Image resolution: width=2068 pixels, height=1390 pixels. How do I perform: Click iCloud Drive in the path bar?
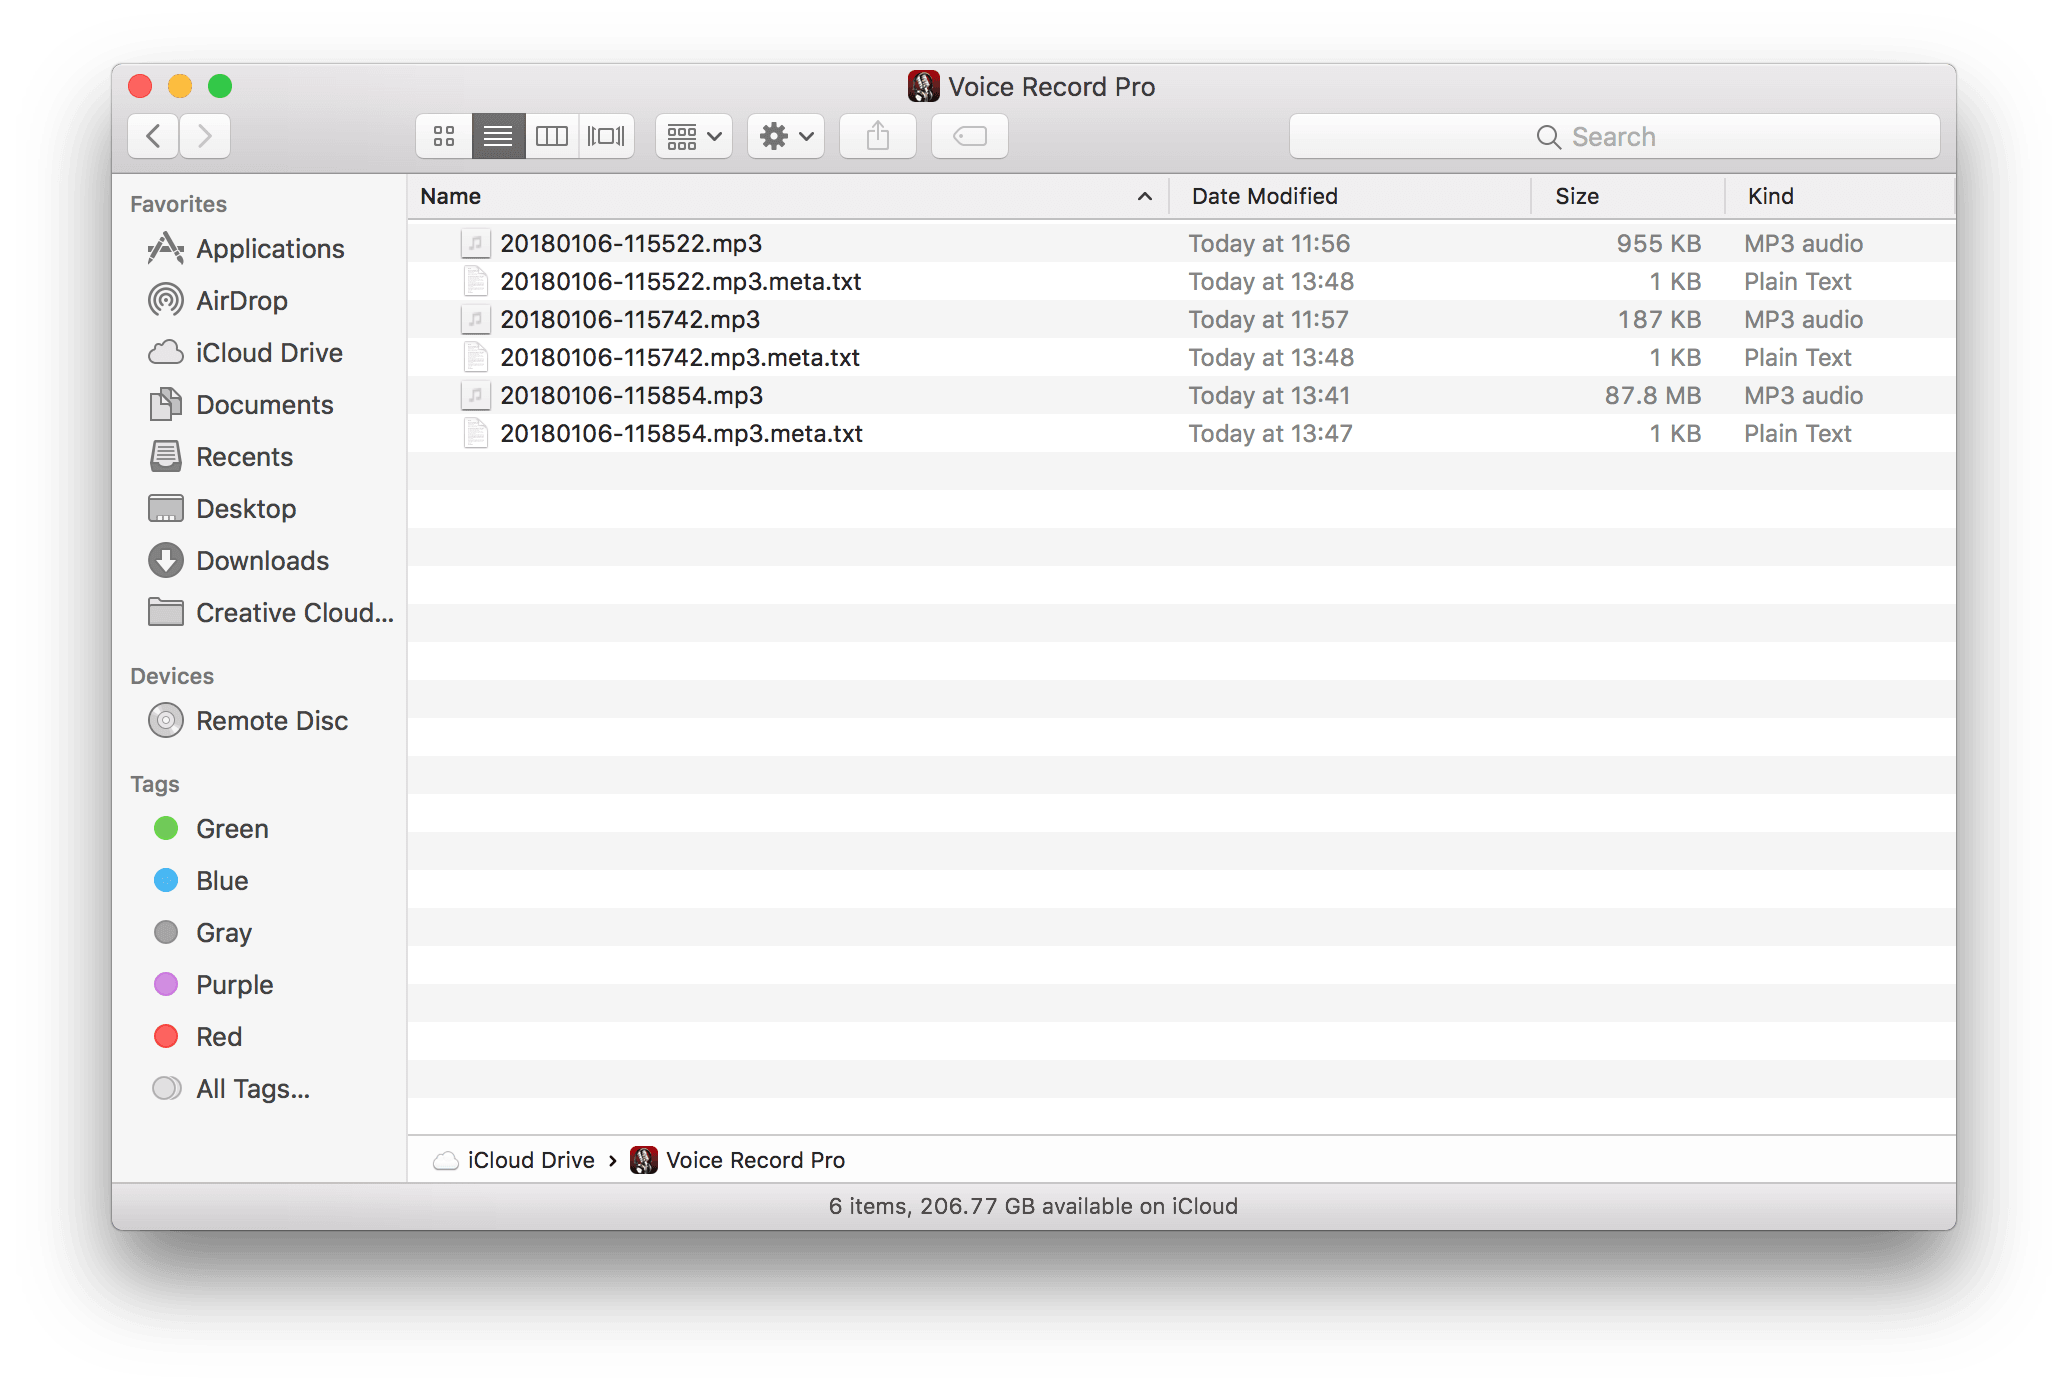515,1160
